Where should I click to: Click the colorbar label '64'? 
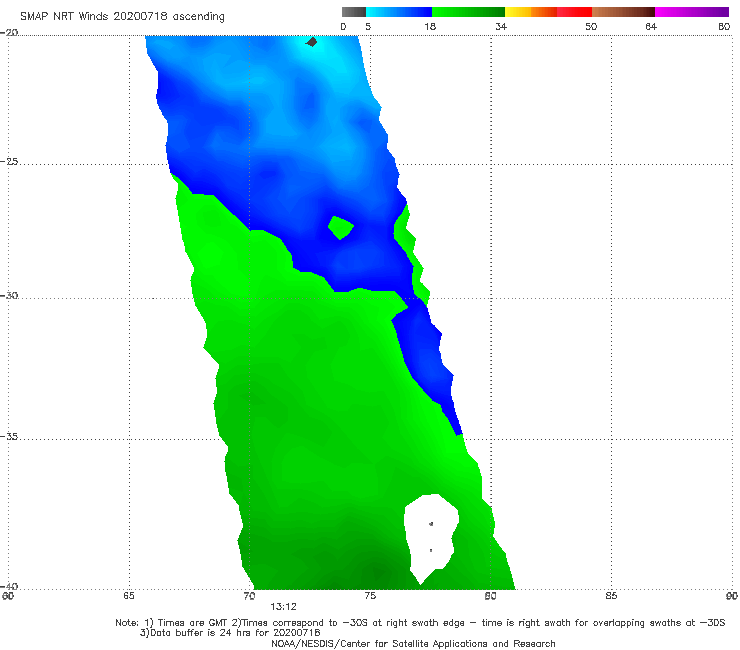point(651,27)
